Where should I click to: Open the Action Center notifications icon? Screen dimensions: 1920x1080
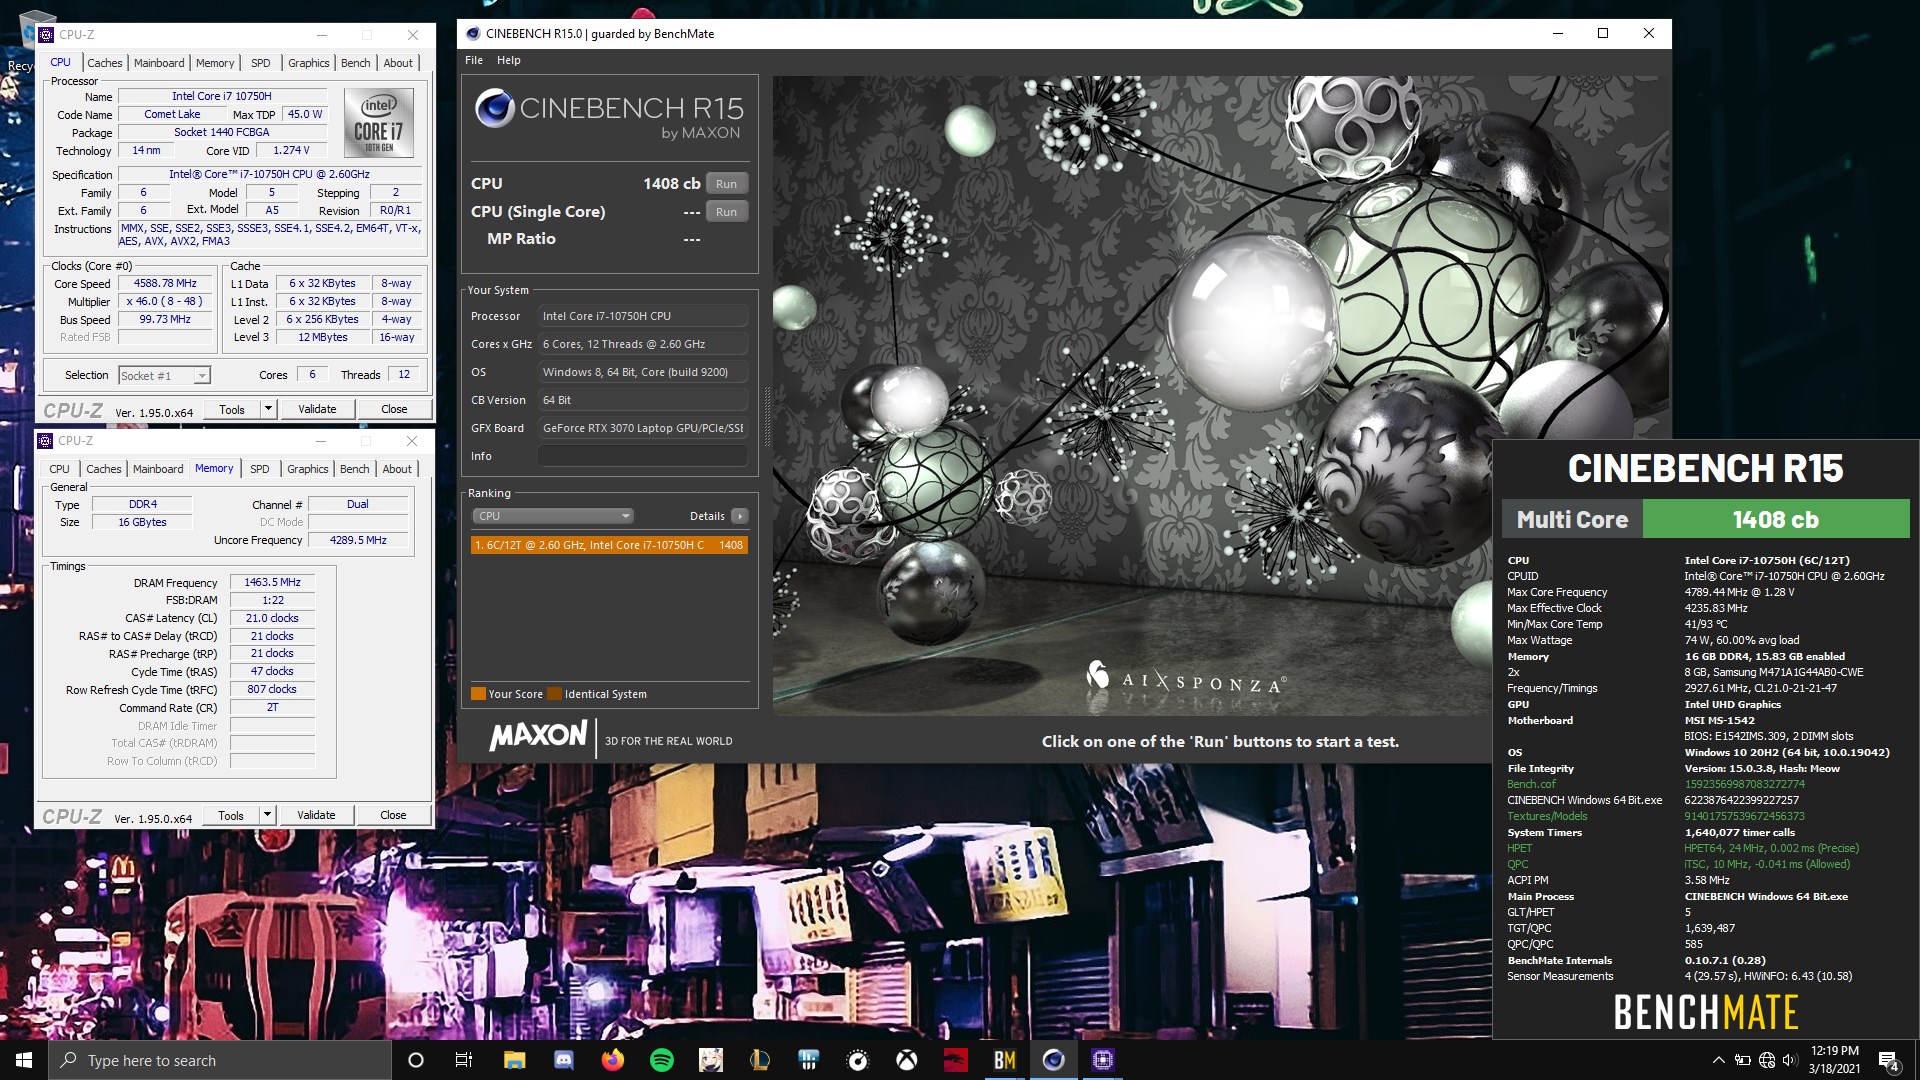(x=1889, y=1060)
